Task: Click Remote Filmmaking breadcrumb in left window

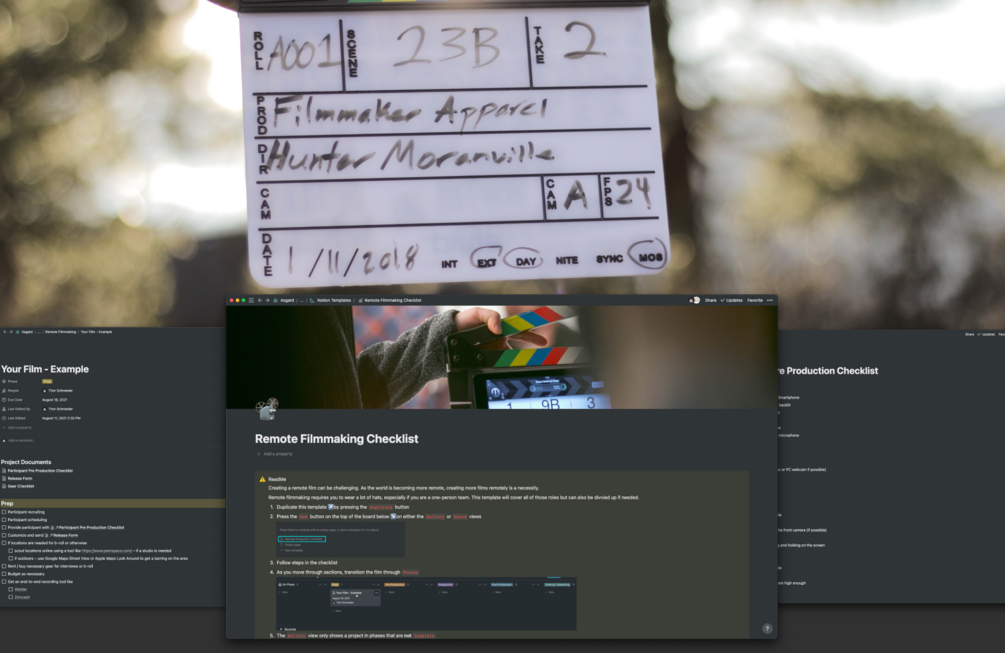Action: coord(60,332)
